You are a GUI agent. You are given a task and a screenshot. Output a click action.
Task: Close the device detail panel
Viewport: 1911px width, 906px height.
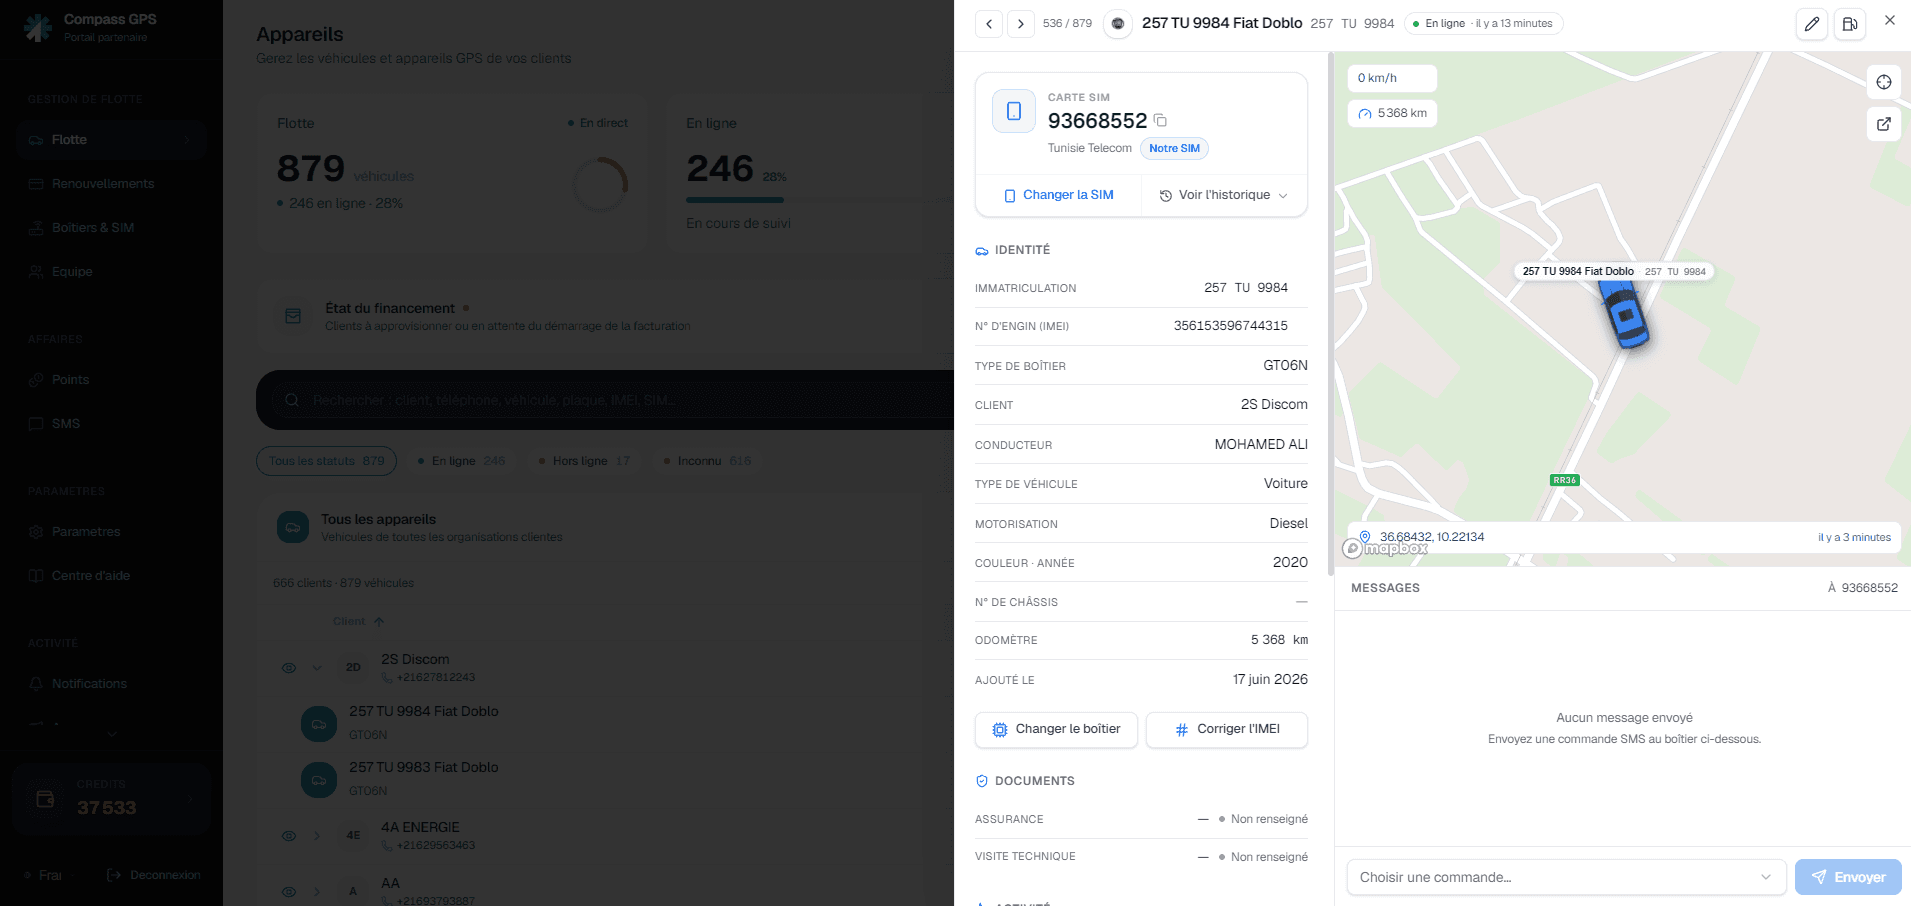[x=1890, y=20]
